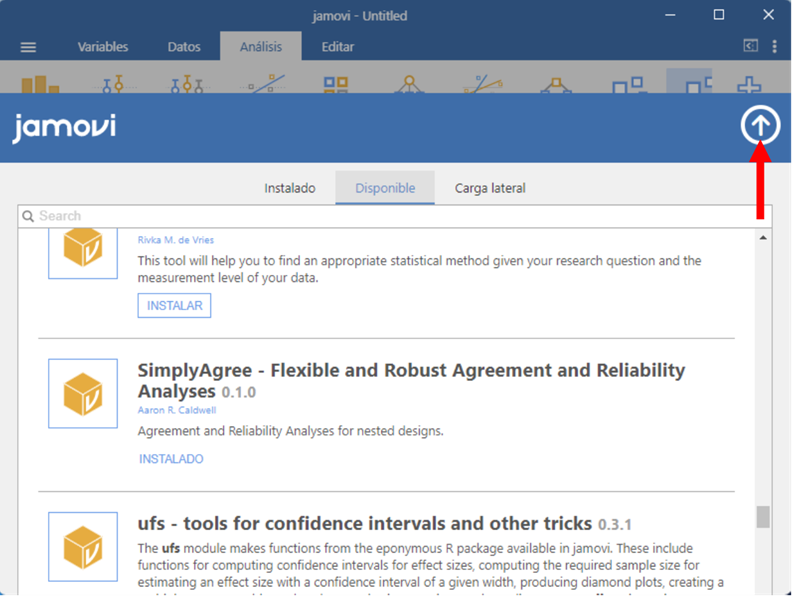Image resolution: width=792 pixels, height=596 pixels.
Task: Toggle the results panel icon in header
Action: (x=750, y=46)
